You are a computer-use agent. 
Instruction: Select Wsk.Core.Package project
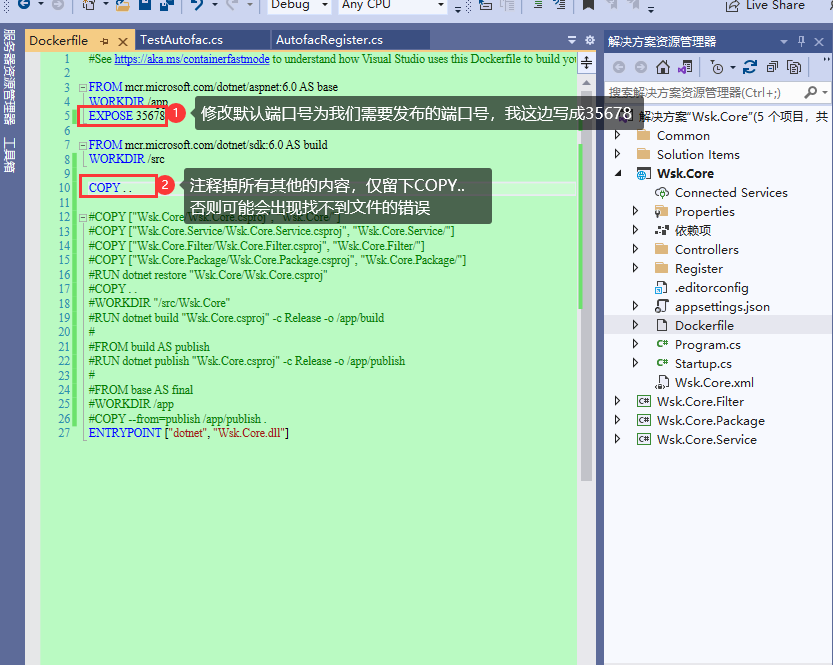(x=711, y=421)
